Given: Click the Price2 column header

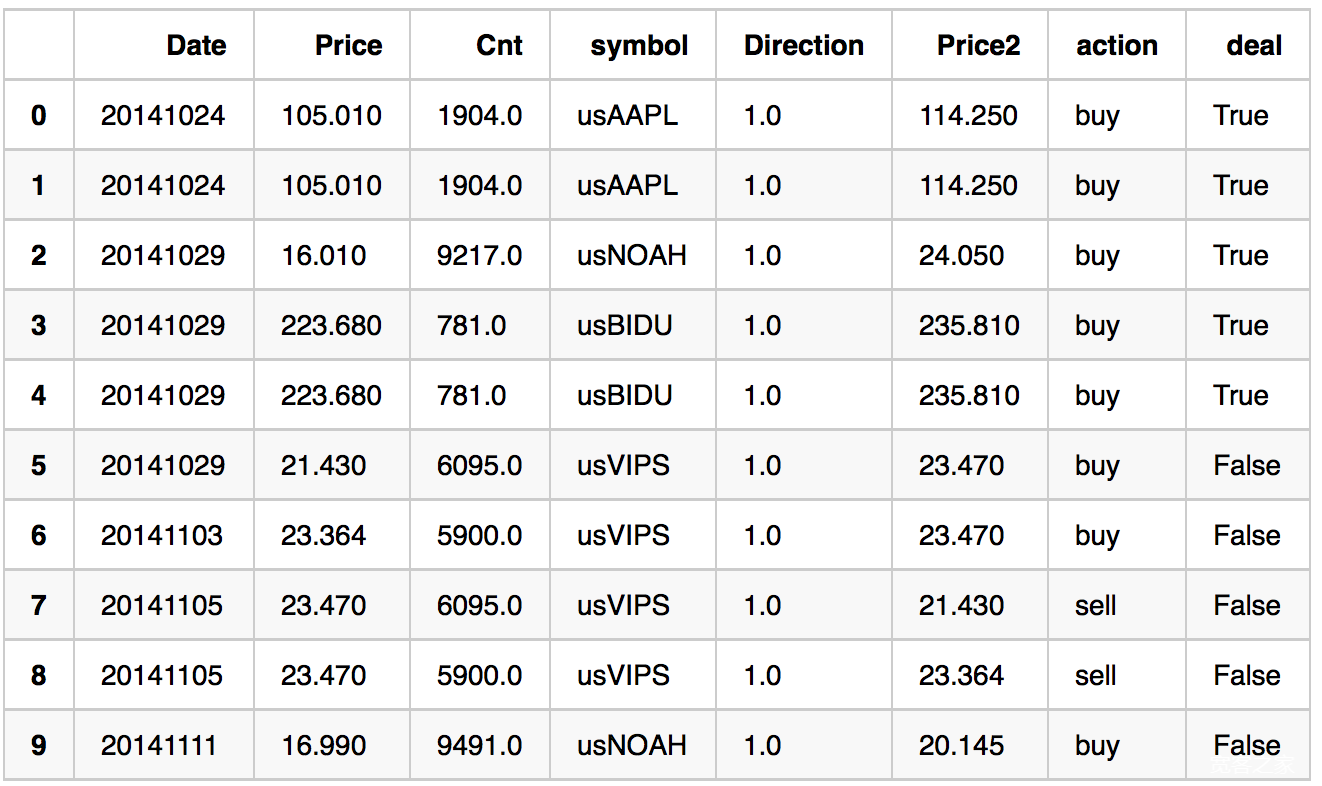Looking at the screenshot, I should coord(978,45).
